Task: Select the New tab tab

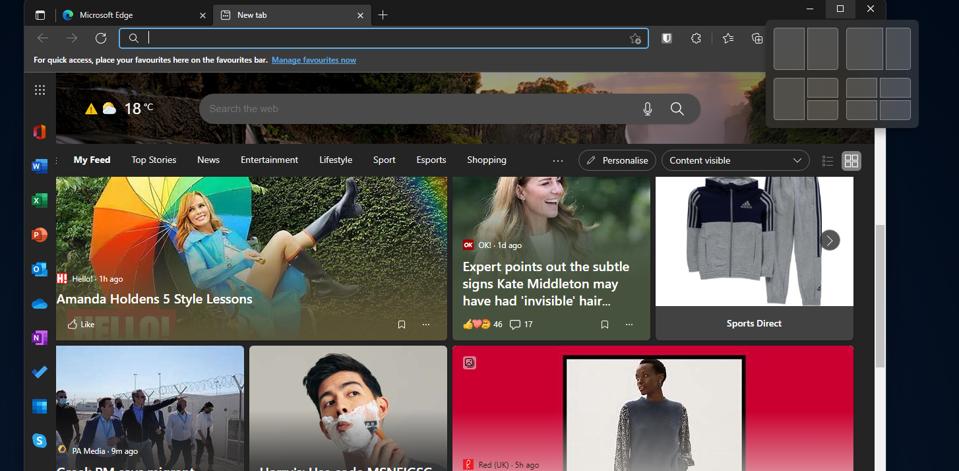Action: pyautogui.click(x=292, y=15)
